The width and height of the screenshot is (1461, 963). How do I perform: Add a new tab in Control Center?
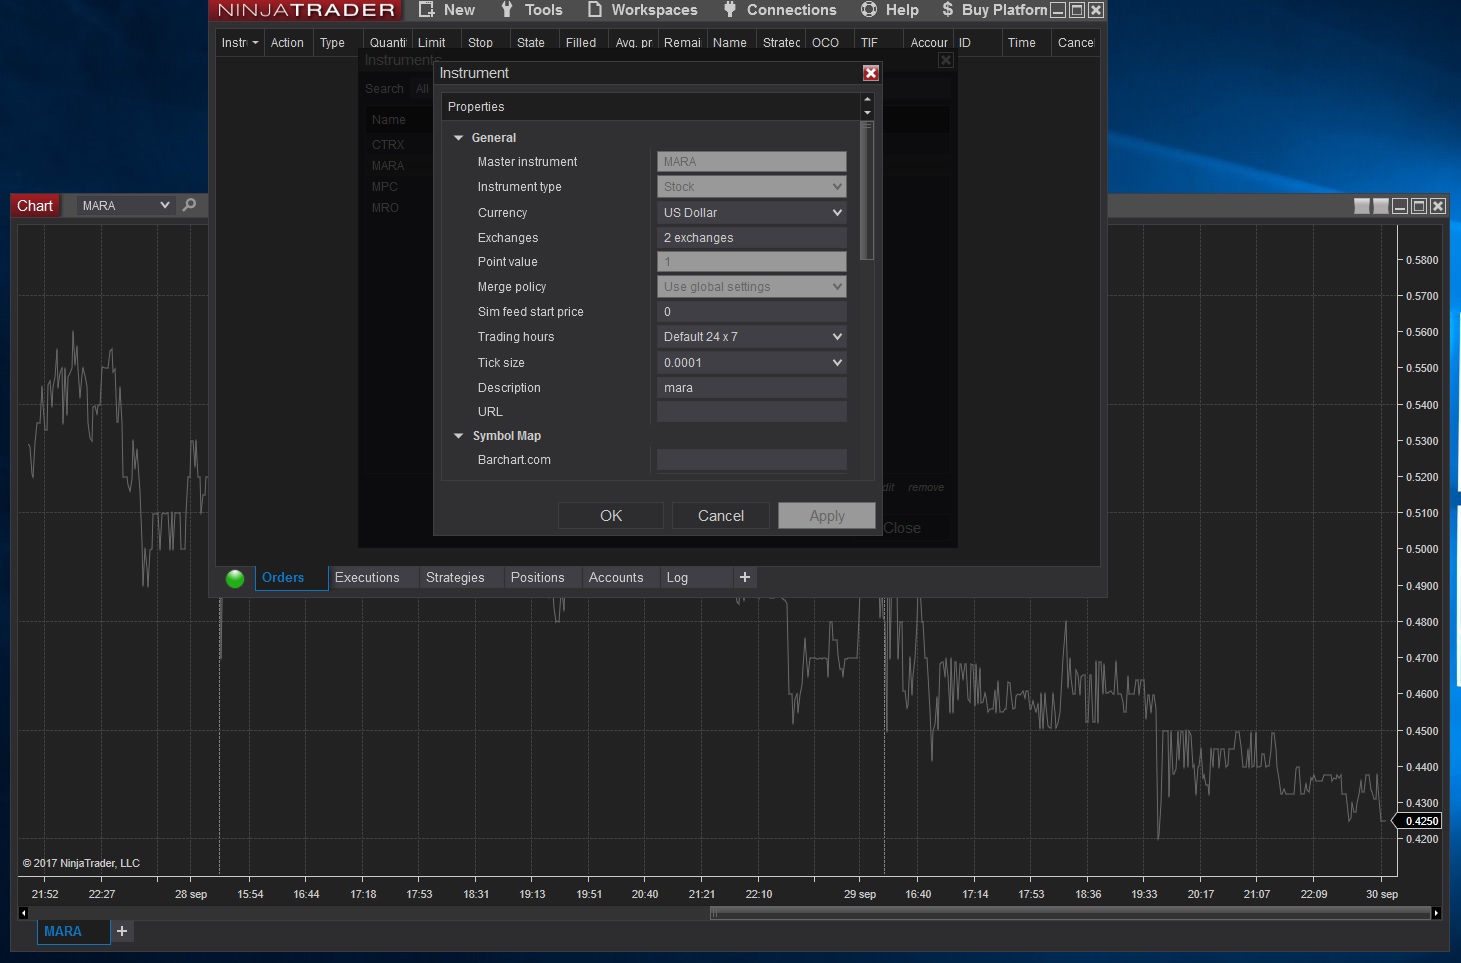(744, 577)
